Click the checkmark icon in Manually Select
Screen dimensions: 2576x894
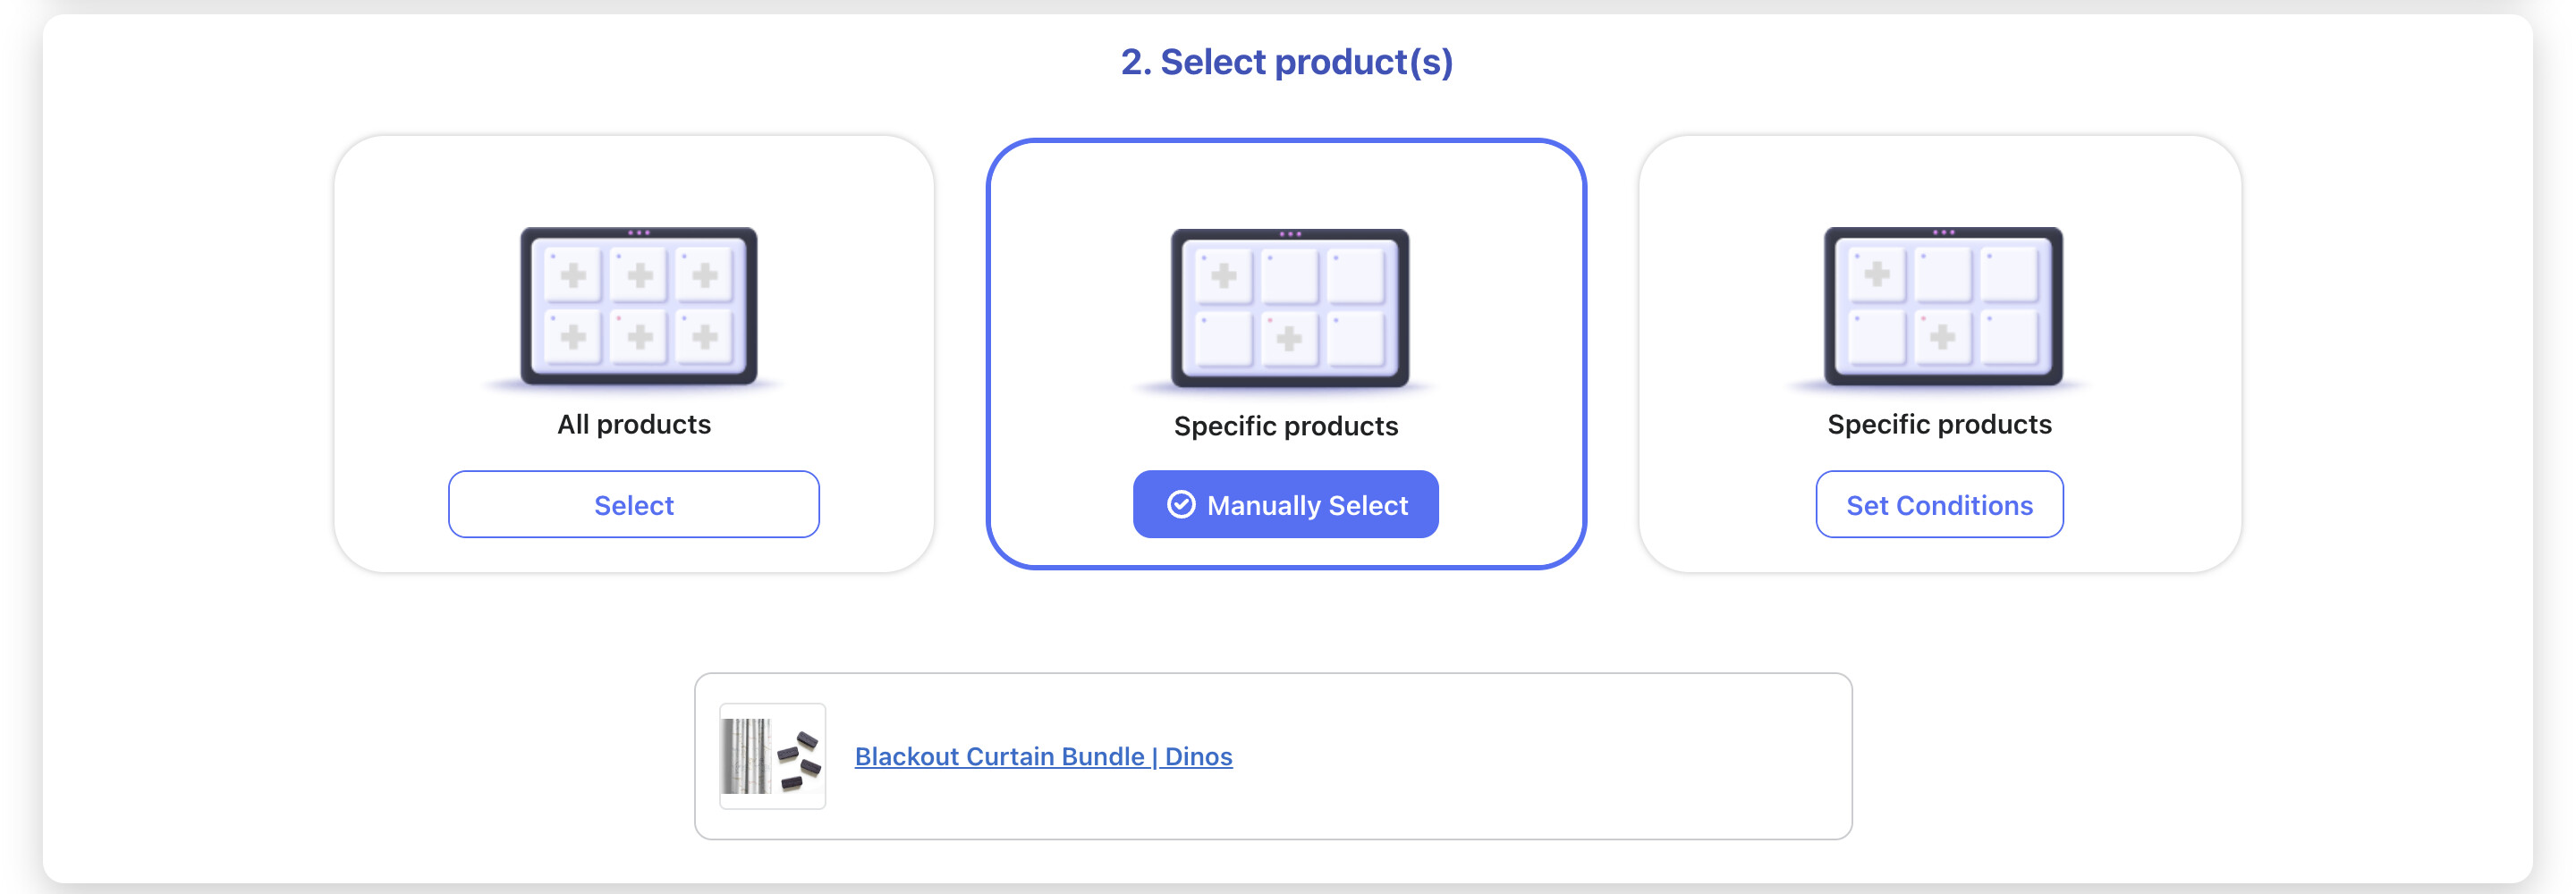(1181, 505)
